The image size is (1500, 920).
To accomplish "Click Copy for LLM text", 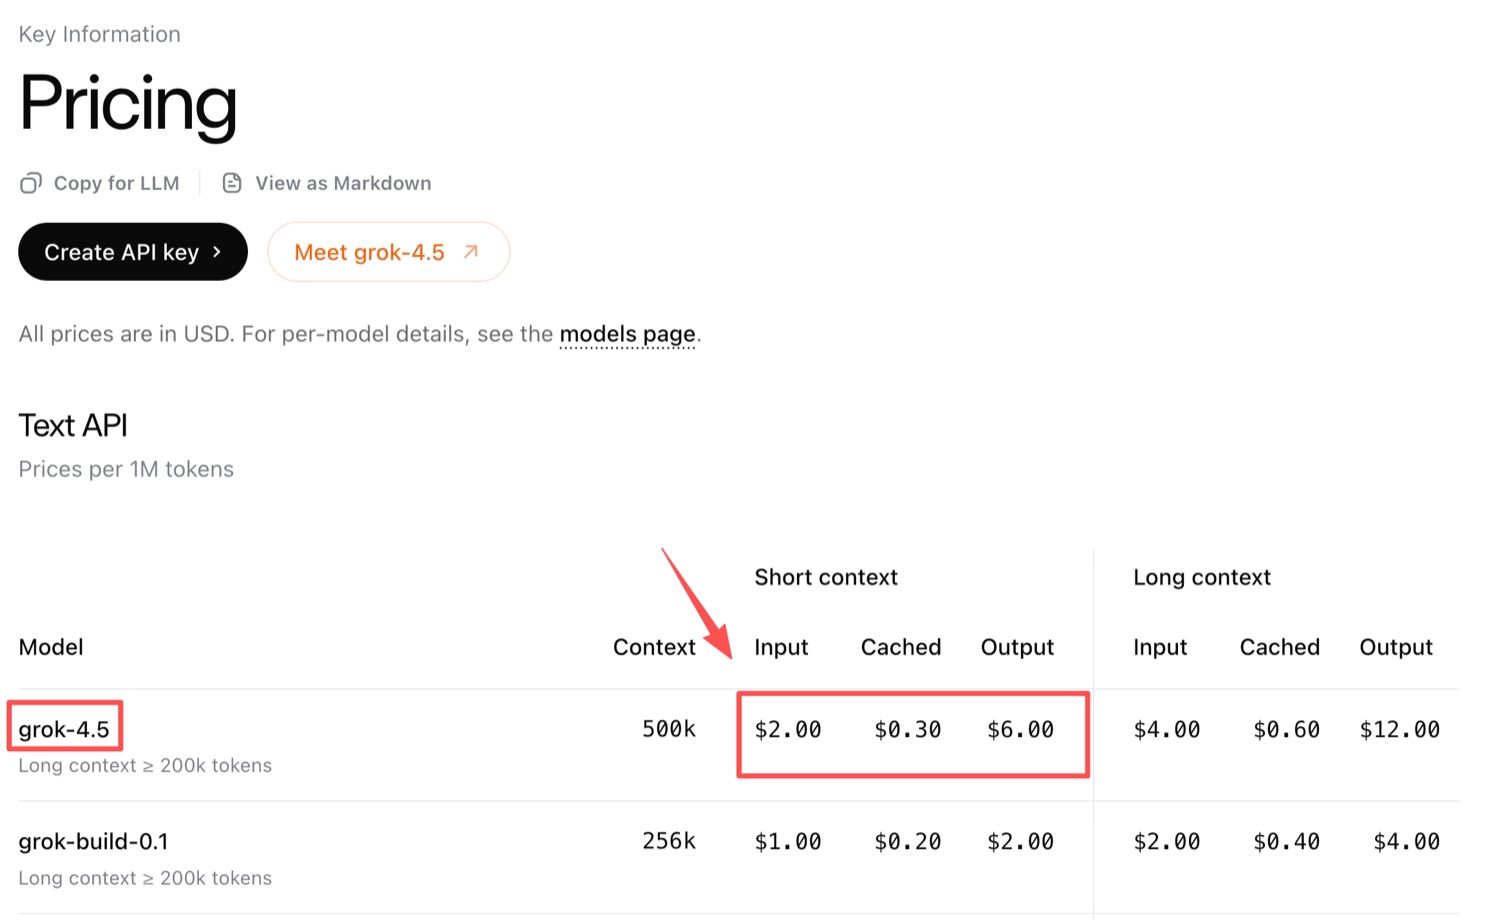I will [x=116, y=183].
